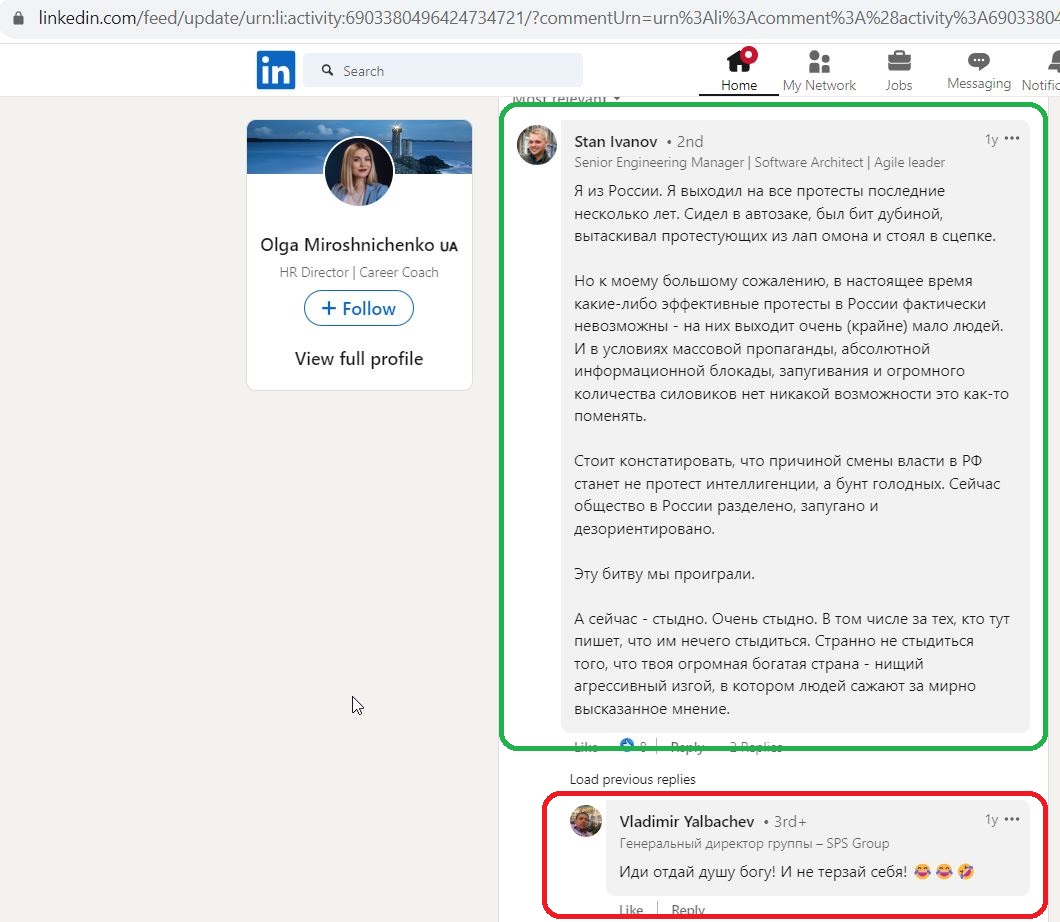Image resolution: width=1060 pixels, height=922 pixels.
Task: Open Olga Miroshnichenko's profile photo
Action: (x=359, y=172)
